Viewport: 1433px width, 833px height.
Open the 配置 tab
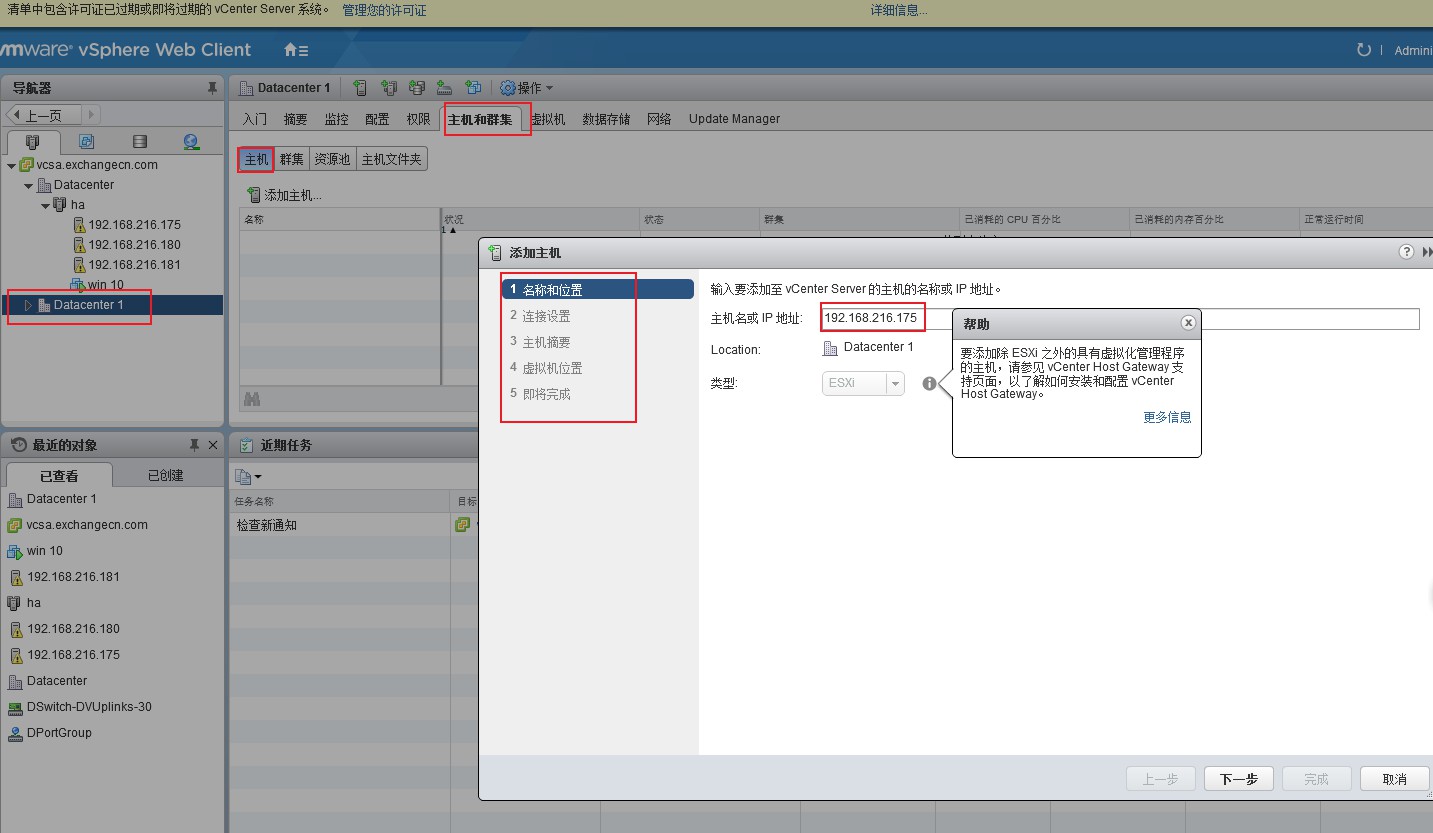click(377, 119)
